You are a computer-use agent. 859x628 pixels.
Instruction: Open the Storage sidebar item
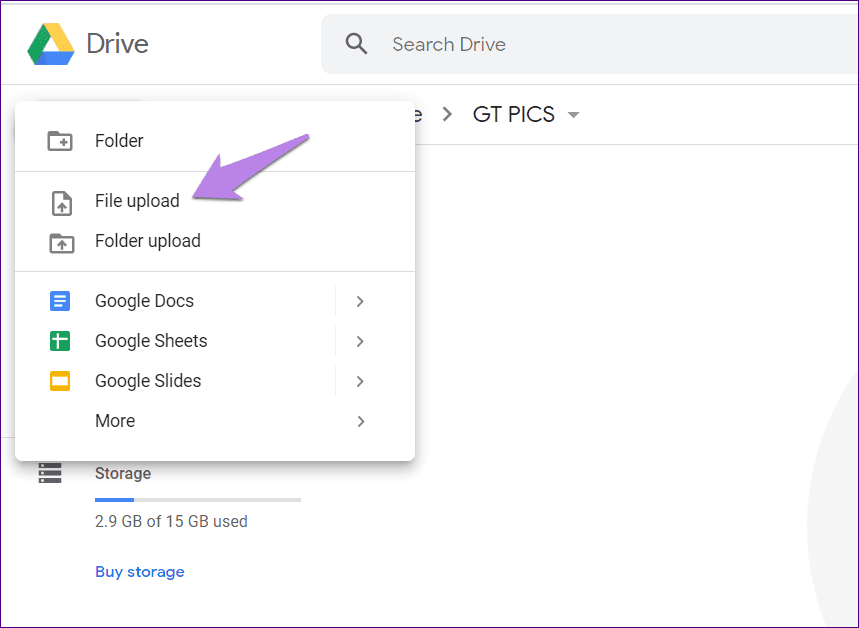pyautogui.click(x=95, y=473)
